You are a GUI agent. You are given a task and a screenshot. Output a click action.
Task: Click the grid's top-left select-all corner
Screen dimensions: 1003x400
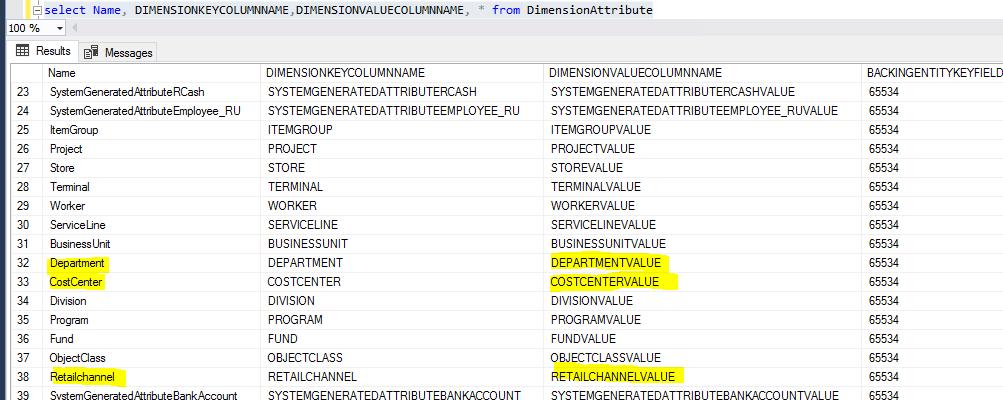(26, 73)
